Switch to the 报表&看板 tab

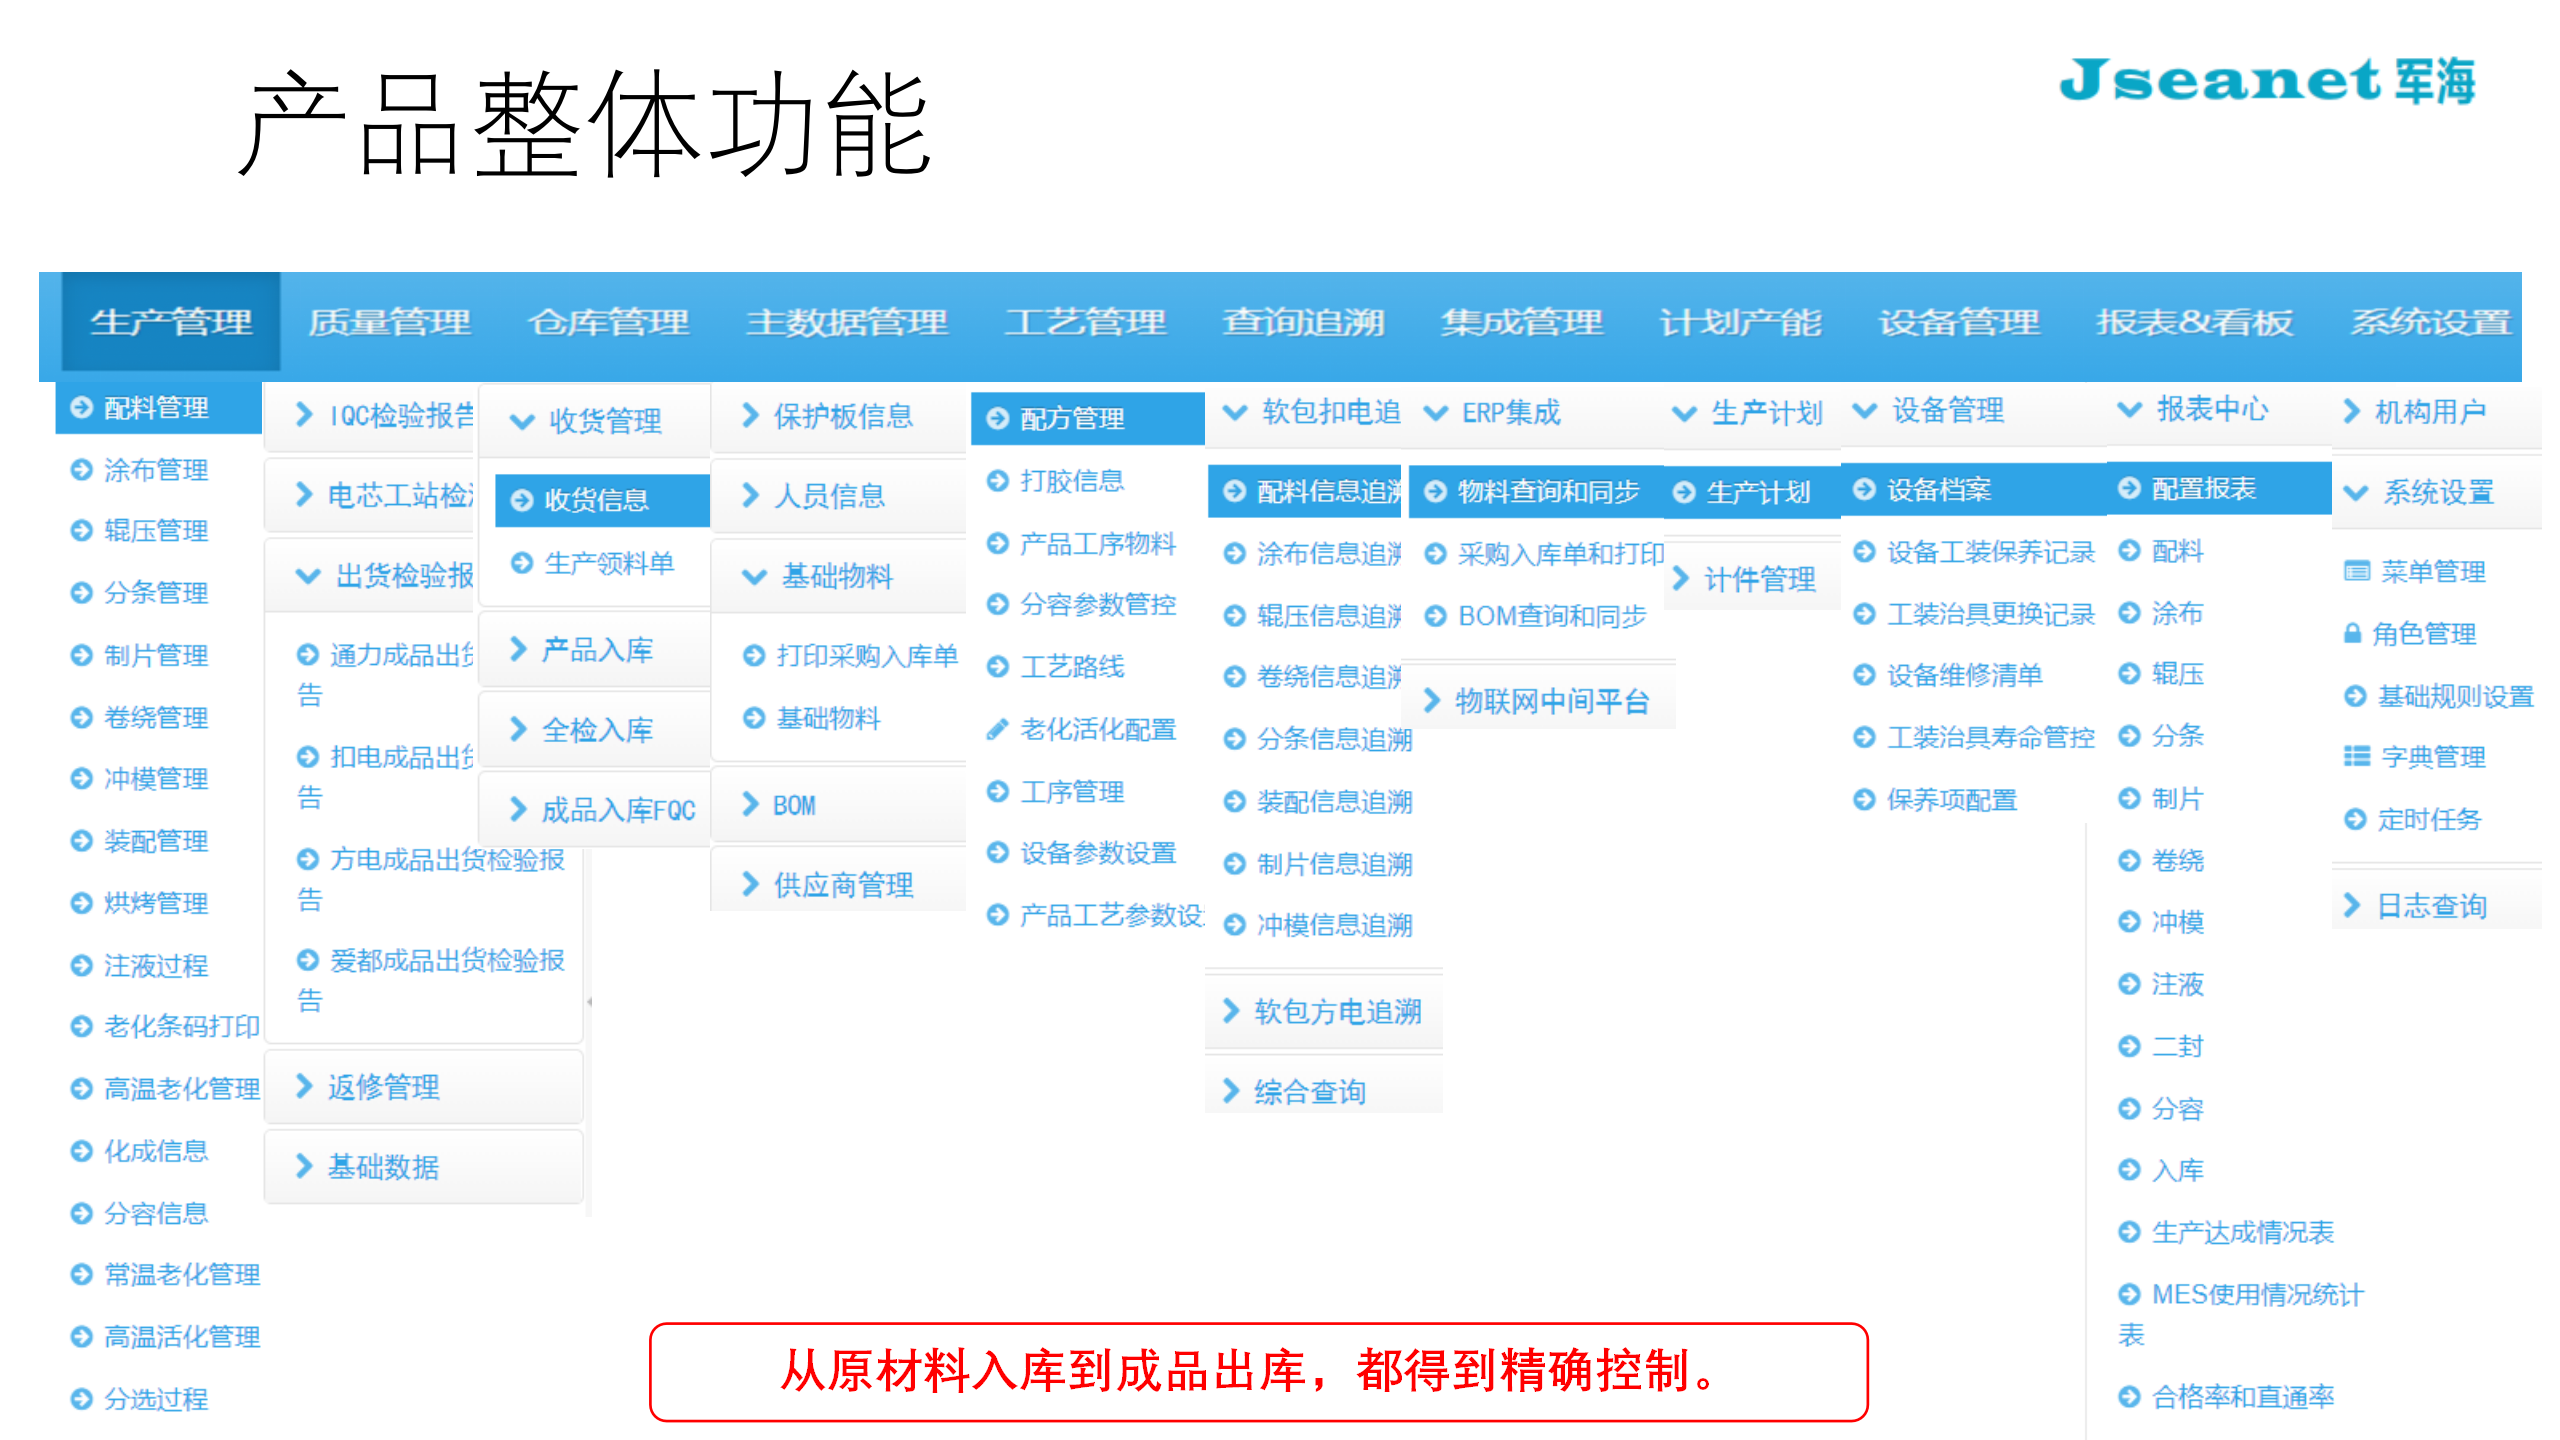point(2194,322)
